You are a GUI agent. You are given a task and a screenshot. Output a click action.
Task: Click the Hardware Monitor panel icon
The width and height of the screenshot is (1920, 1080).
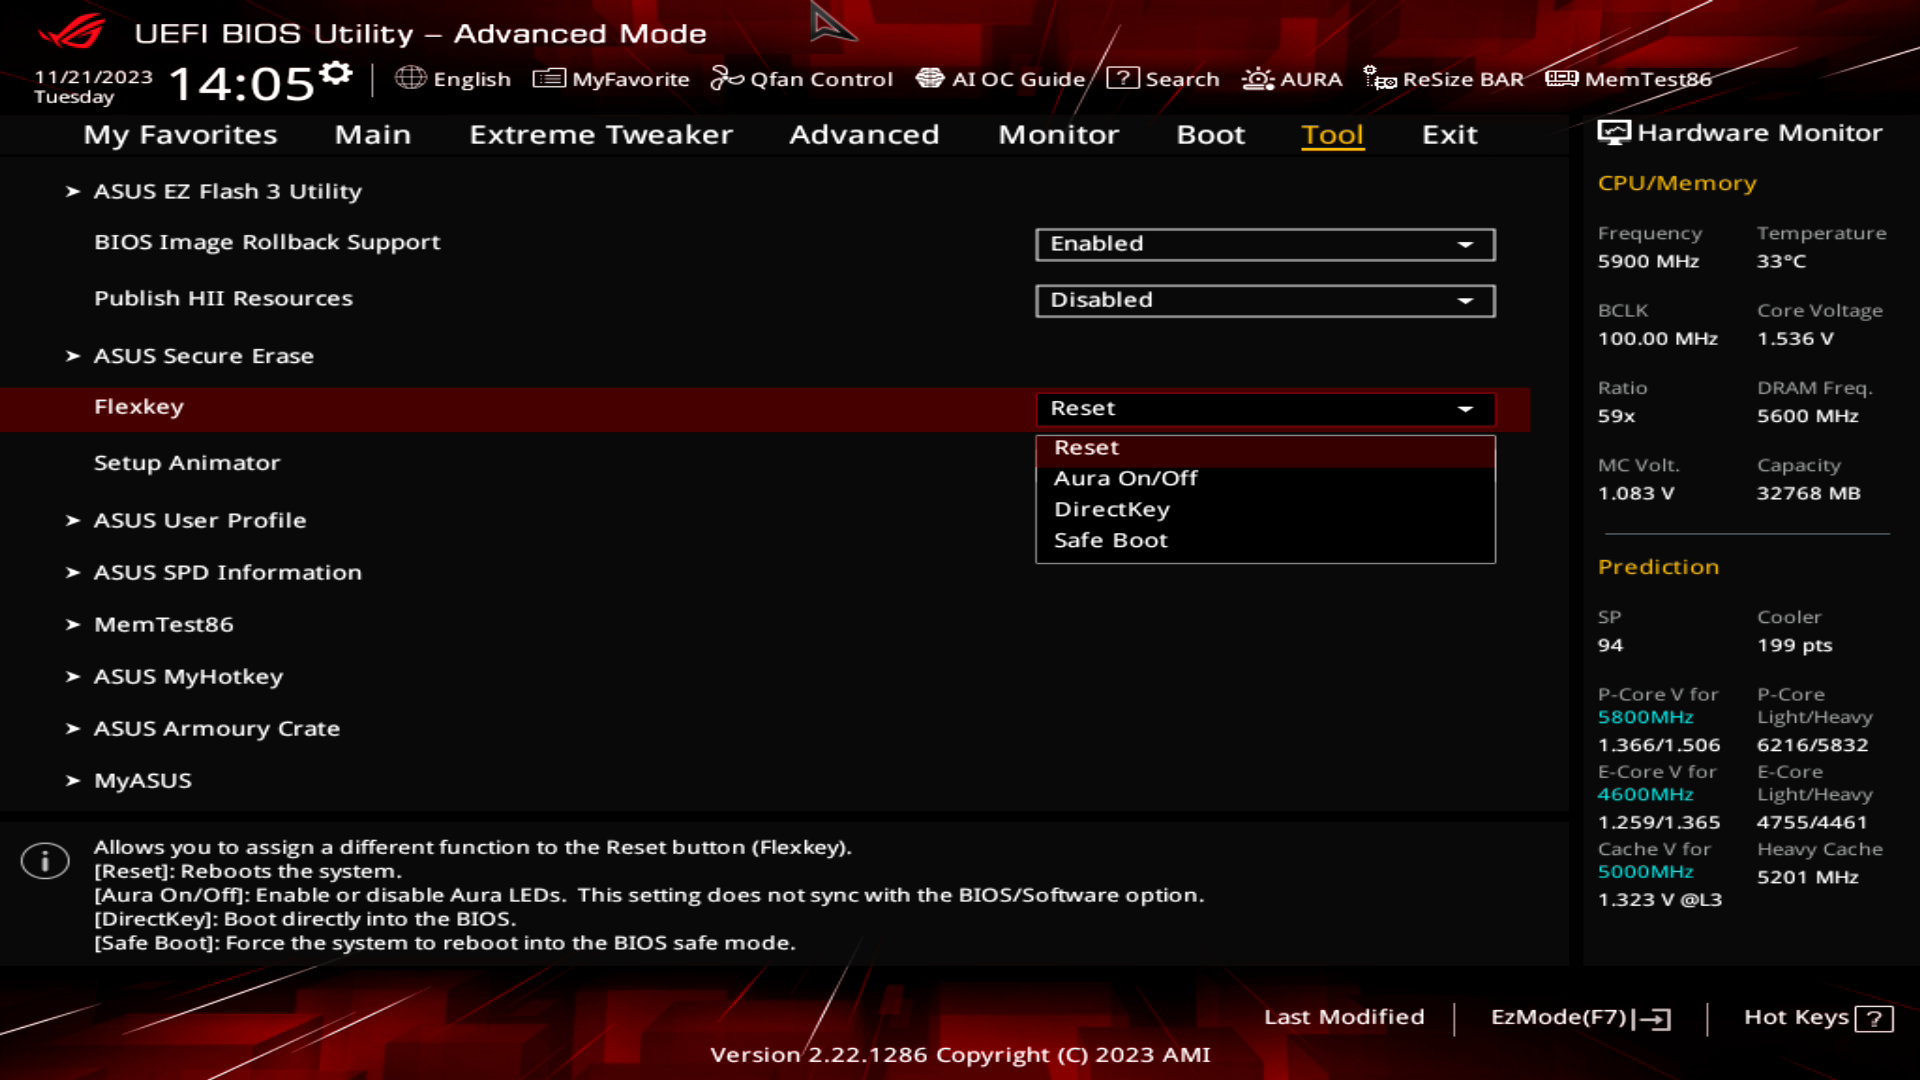[x=1613, y=131]
